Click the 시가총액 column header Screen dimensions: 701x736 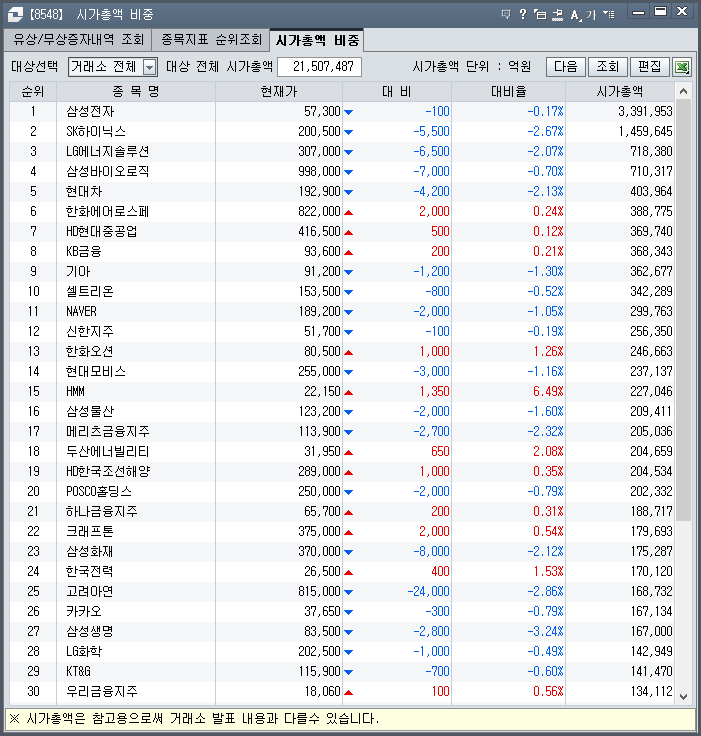coord(620,92)
